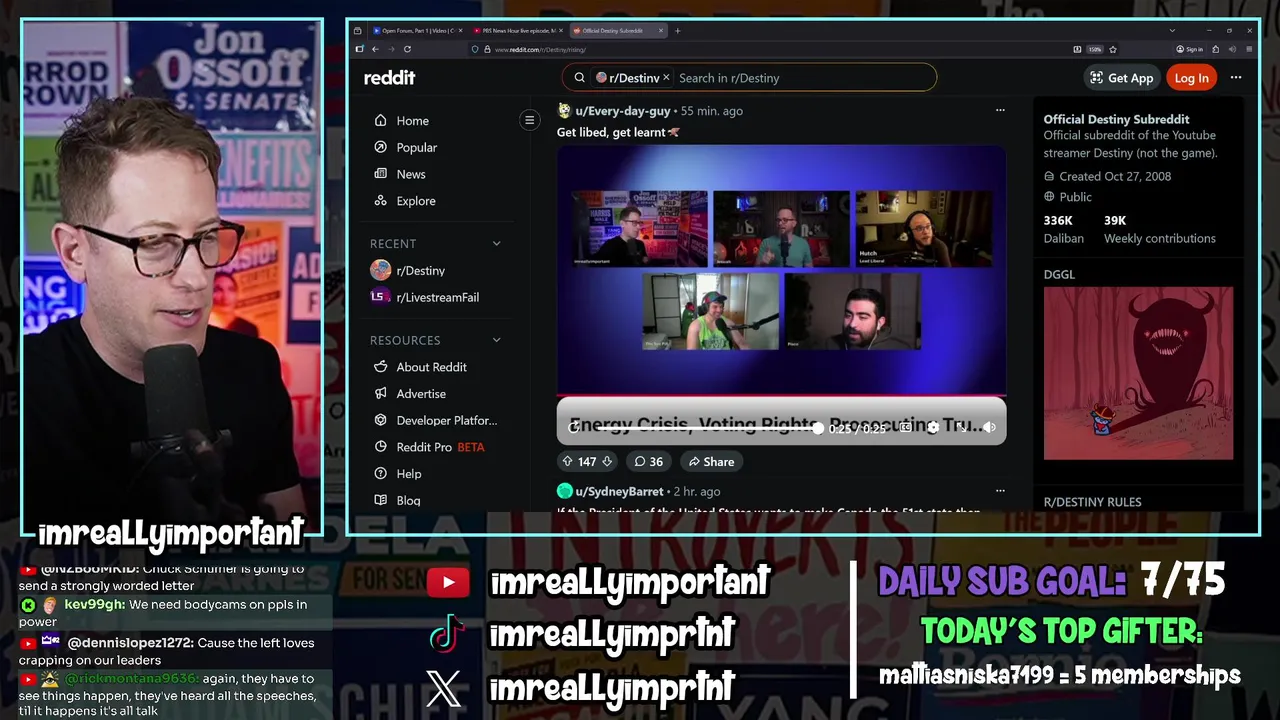Click the Advertise megaphone icon
The height and width of the screenshot is (720, 1280).
[x=380, y=394]
